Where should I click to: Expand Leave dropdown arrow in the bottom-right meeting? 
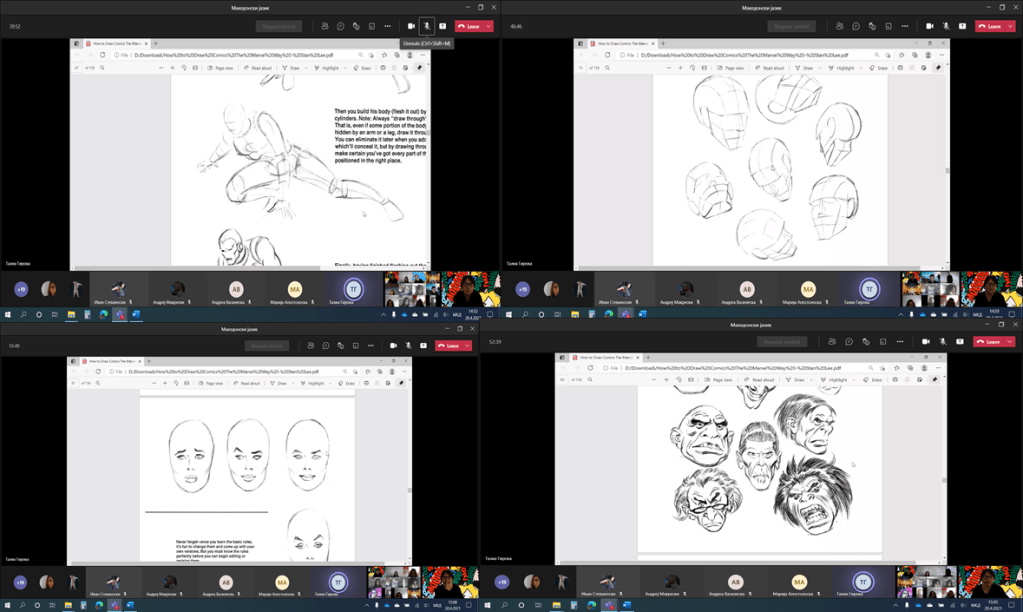click(1010, 342)
